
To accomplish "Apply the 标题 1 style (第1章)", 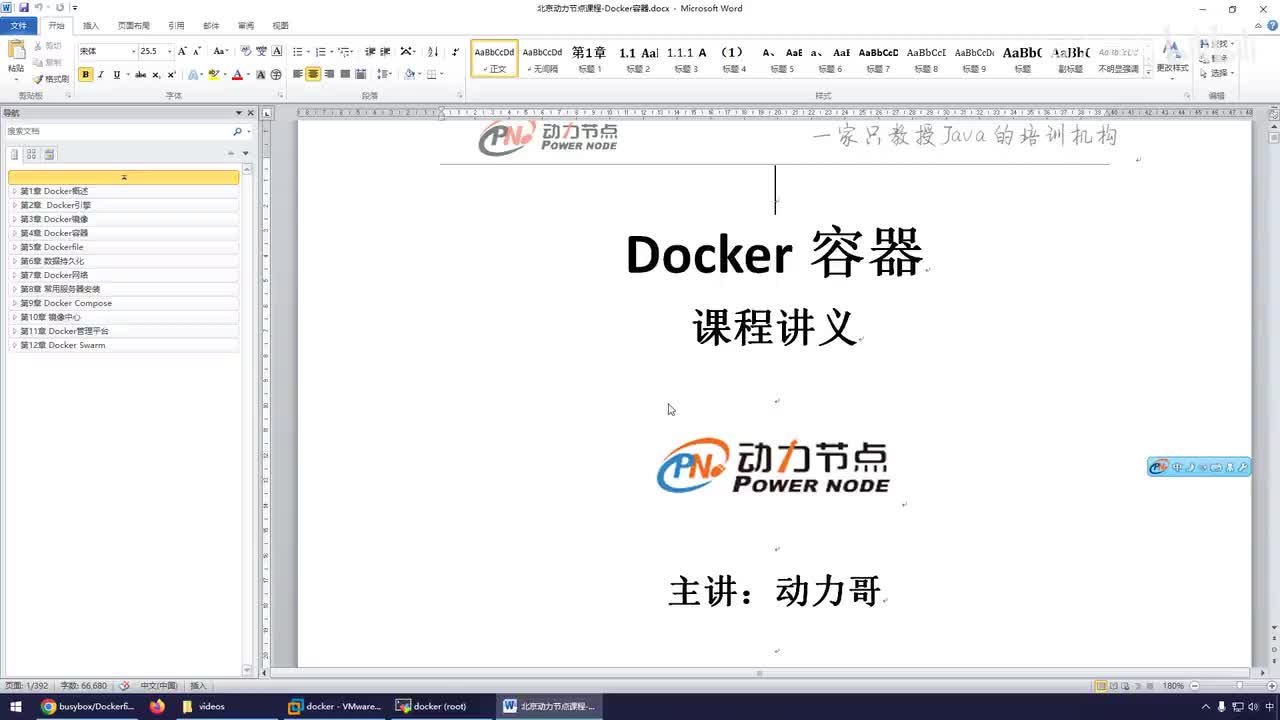I will pyautogui.click(x=589, y=58).
